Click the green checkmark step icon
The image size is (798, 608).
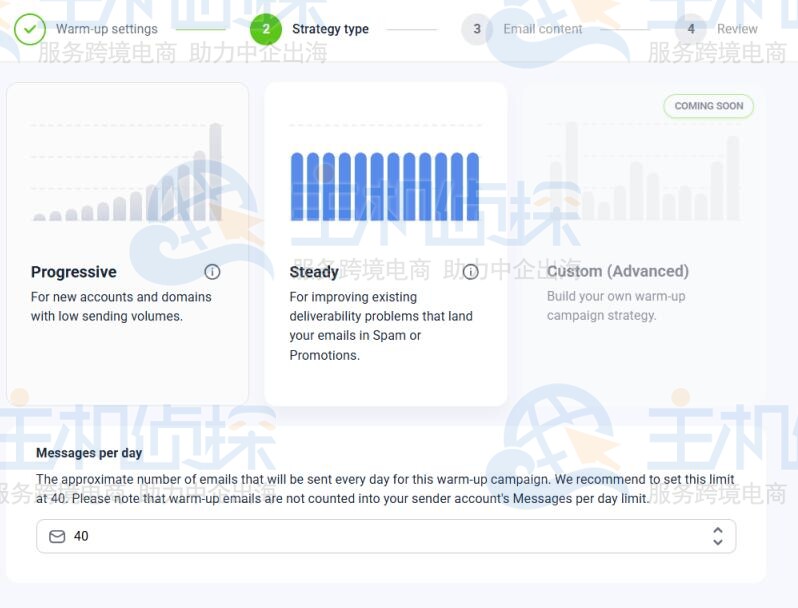coord(30,29)
